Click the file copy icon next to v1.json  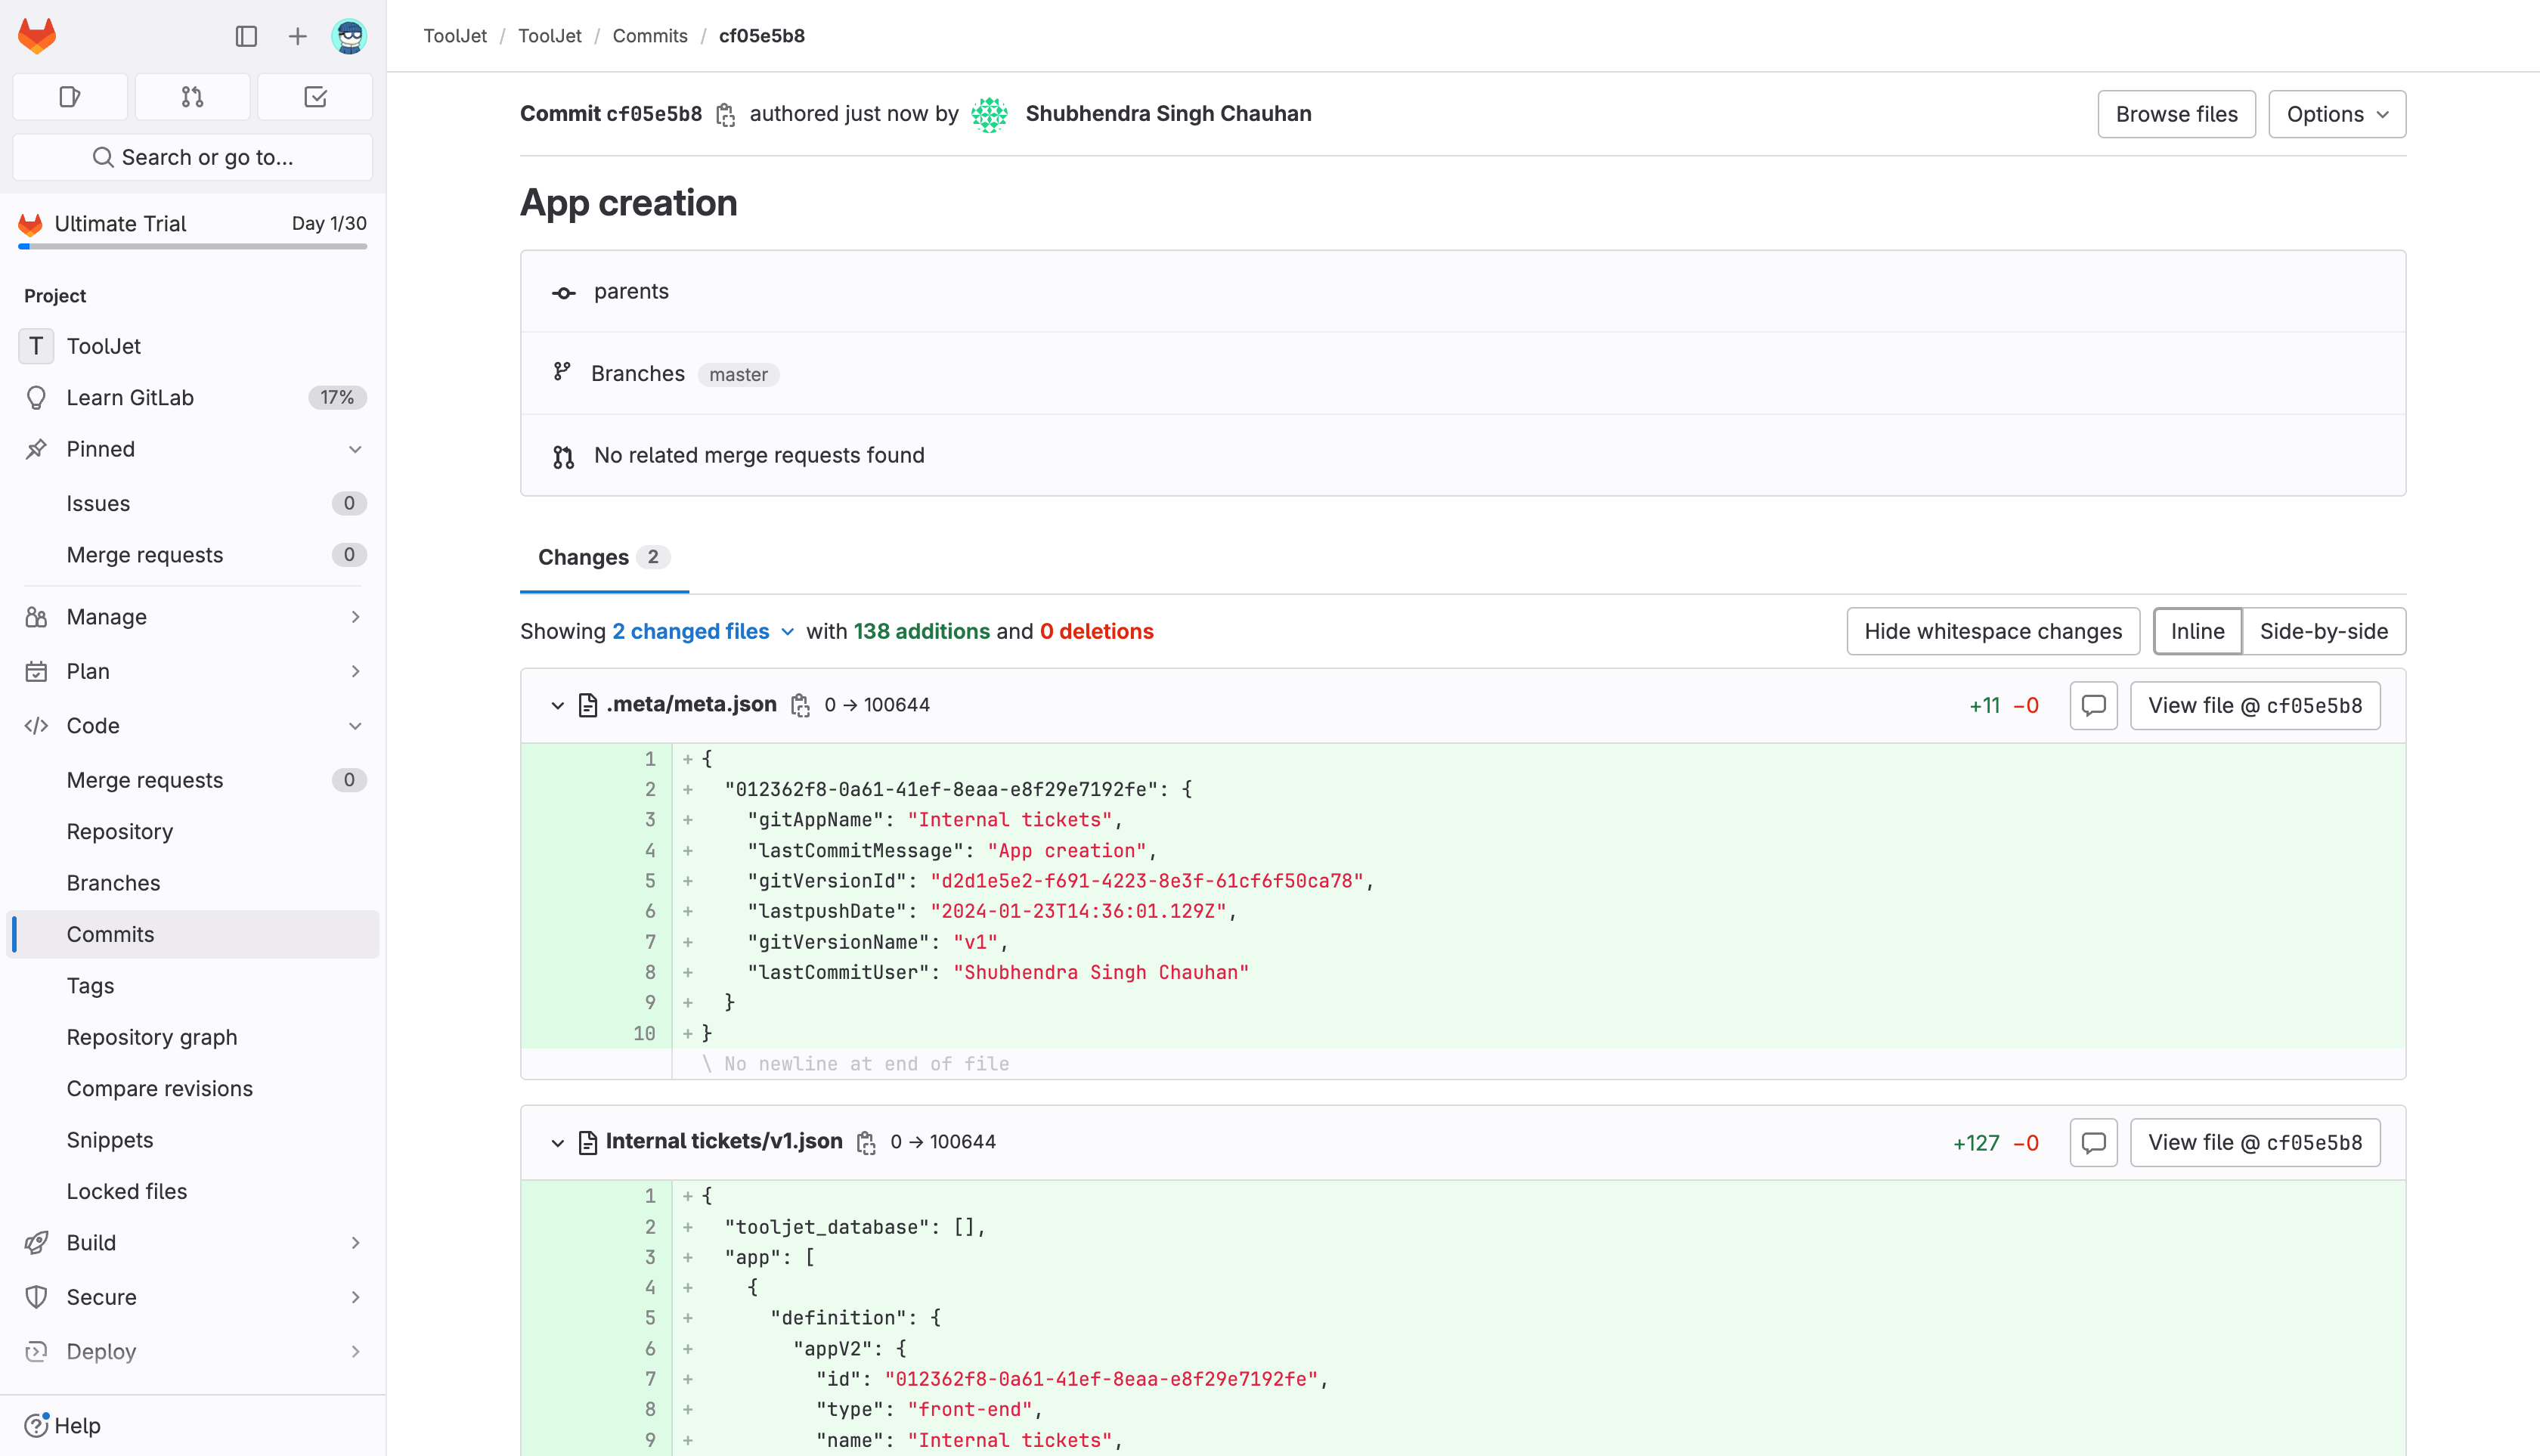(x=867, y=1142)
